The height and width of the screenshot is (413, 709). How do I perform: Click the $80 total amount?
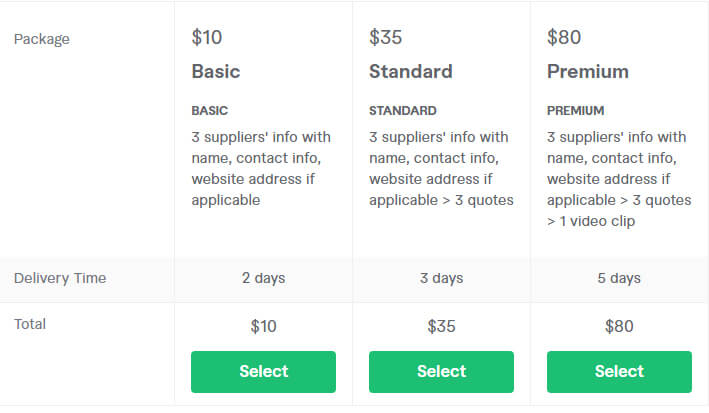[x=619, y=326]
